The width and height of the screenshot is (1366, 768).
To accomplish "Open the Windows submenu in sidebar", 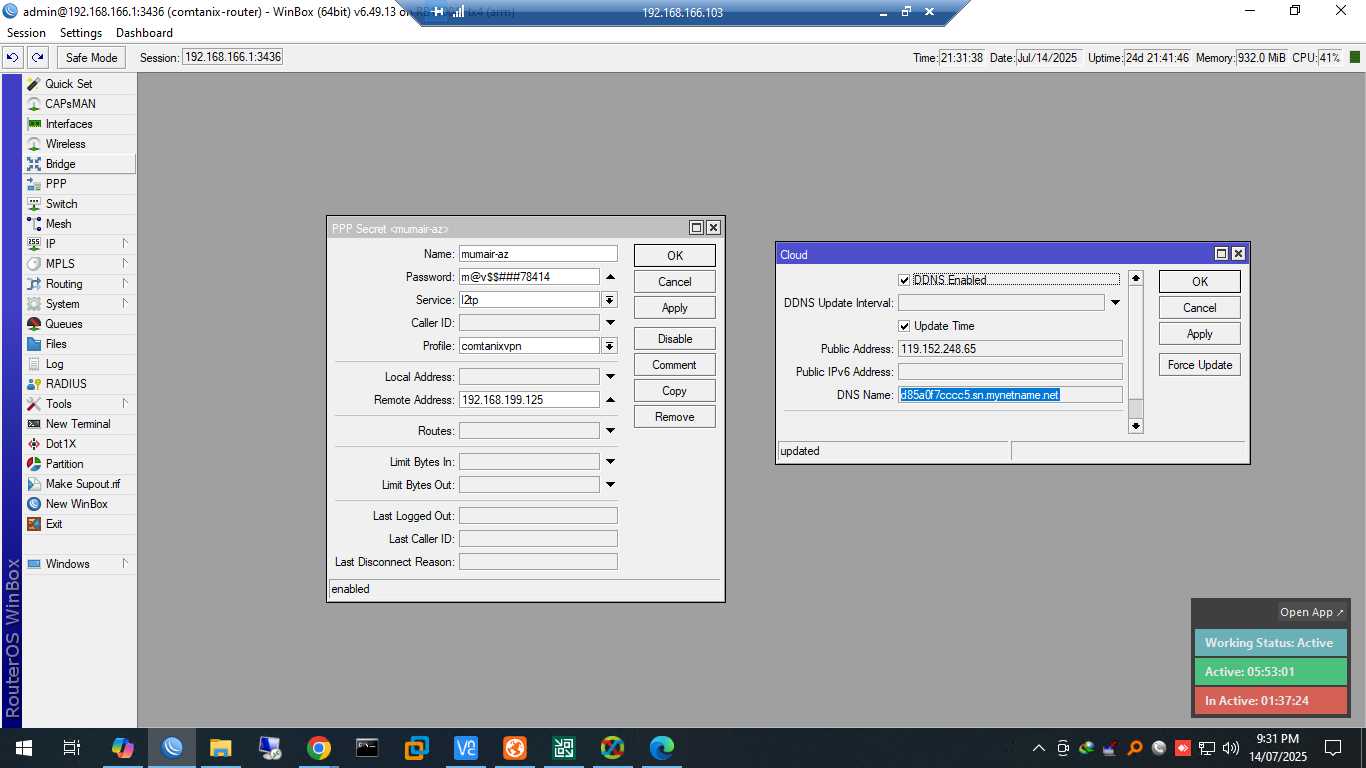I will [79, 564].
